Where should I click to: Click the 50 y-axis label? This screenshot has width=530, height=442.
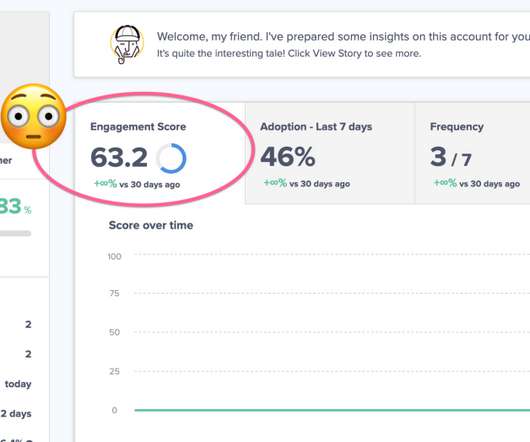[115, 332]
